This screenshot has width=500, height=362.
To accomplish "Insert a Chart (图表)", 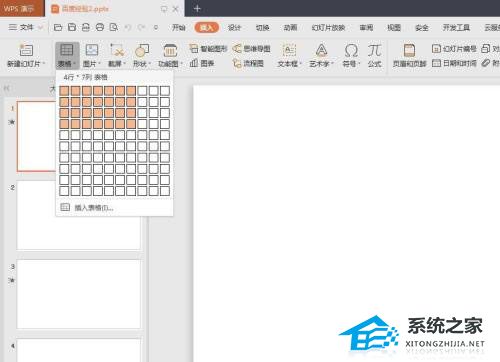I will click(x=202, y=63).
